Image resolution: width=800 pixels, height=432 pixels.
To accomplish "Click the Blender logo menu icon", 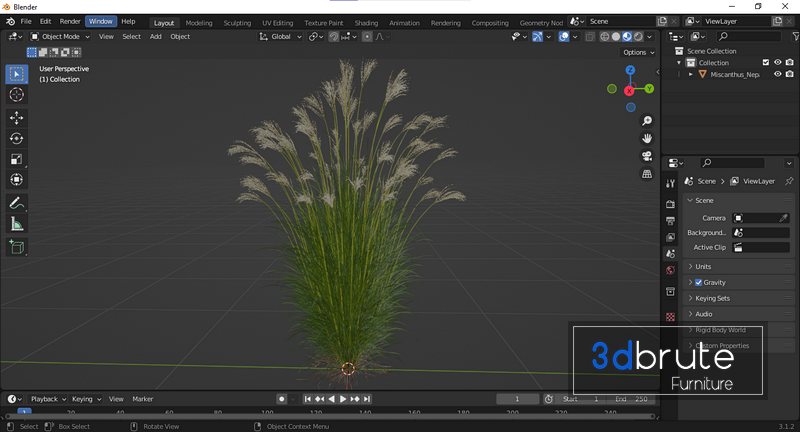I will [x=10, y=21].
